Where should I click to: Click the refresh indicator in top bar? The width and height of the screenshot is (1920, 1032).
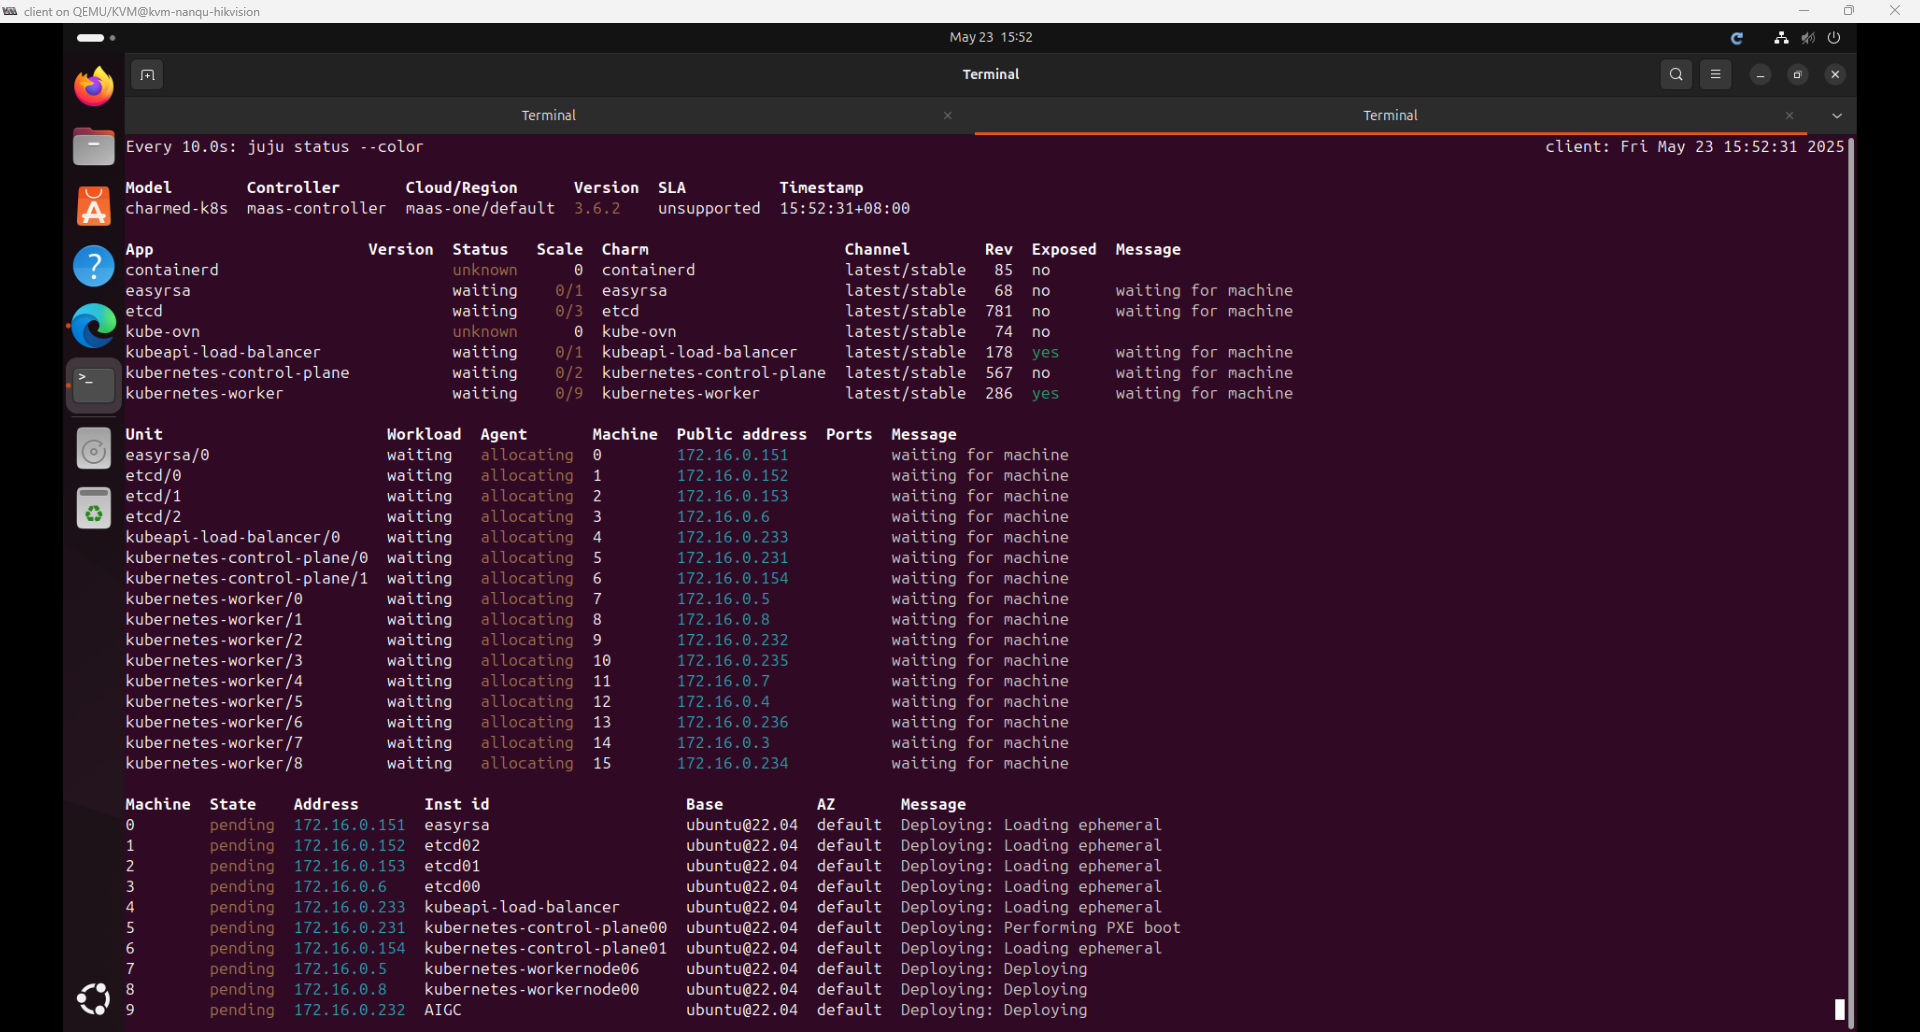tap(1737, 38)
